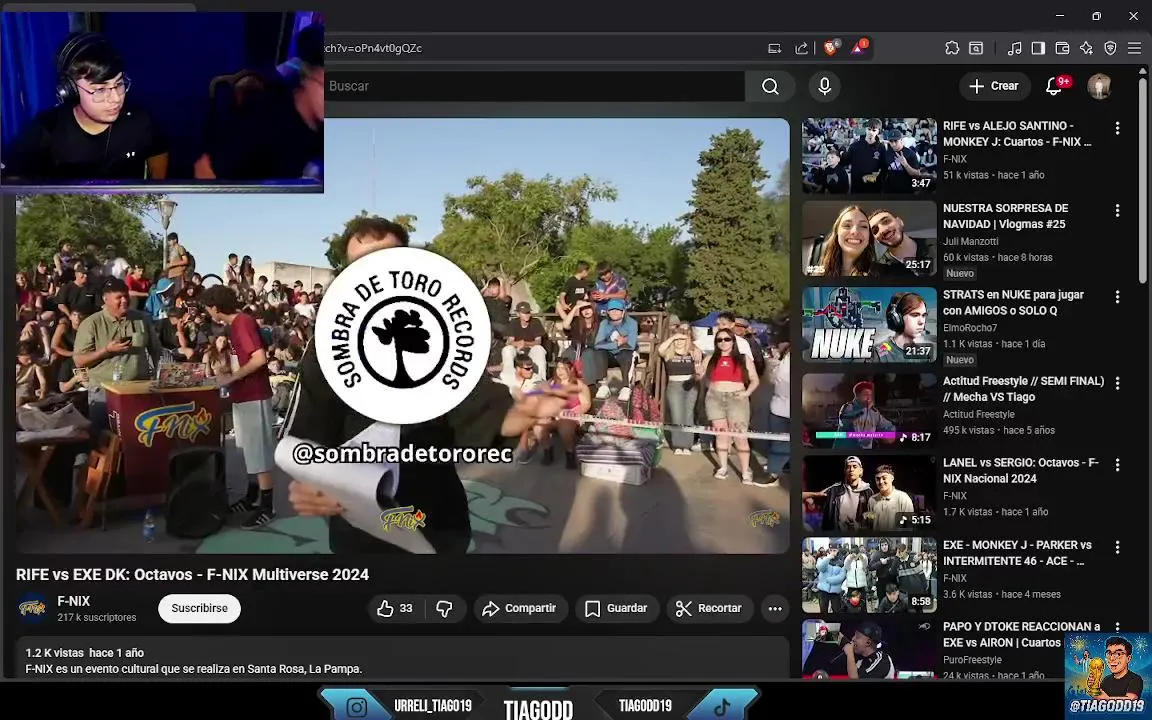Open the Brave Wallet icon
The width and height of the screenshot is (1152, 720).
click(1062, 48)
